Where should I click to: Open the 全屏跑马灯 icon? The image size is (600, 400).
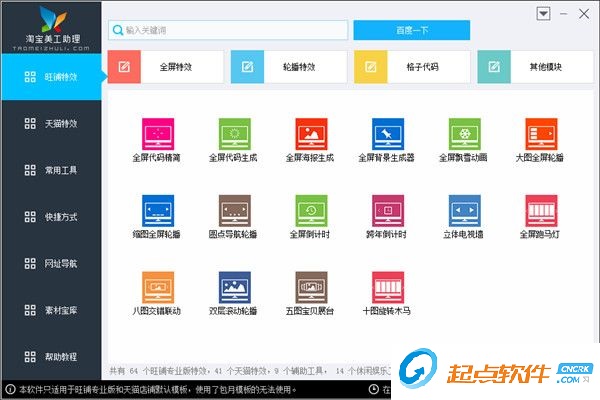click(x=541, y=211)
